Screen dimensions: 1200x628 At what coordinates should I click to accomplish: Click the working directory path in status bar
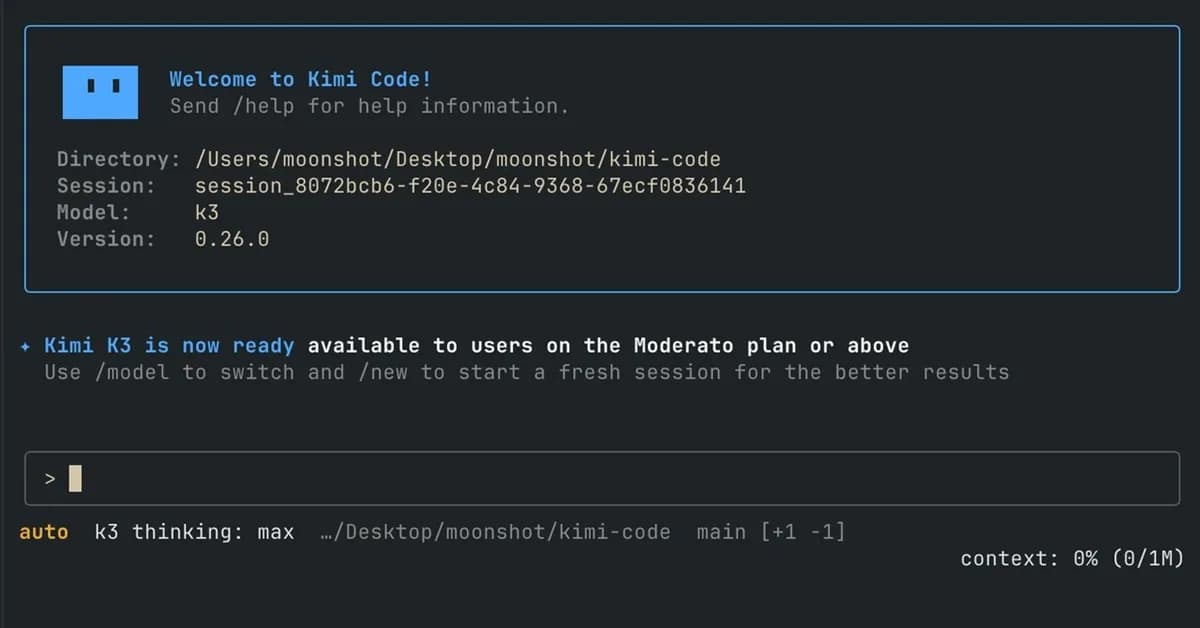(x=495, y=532)
